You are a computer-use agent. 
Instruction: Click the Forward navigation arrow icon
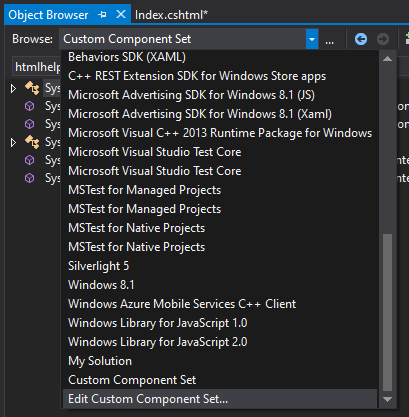(x=383, y=39)
